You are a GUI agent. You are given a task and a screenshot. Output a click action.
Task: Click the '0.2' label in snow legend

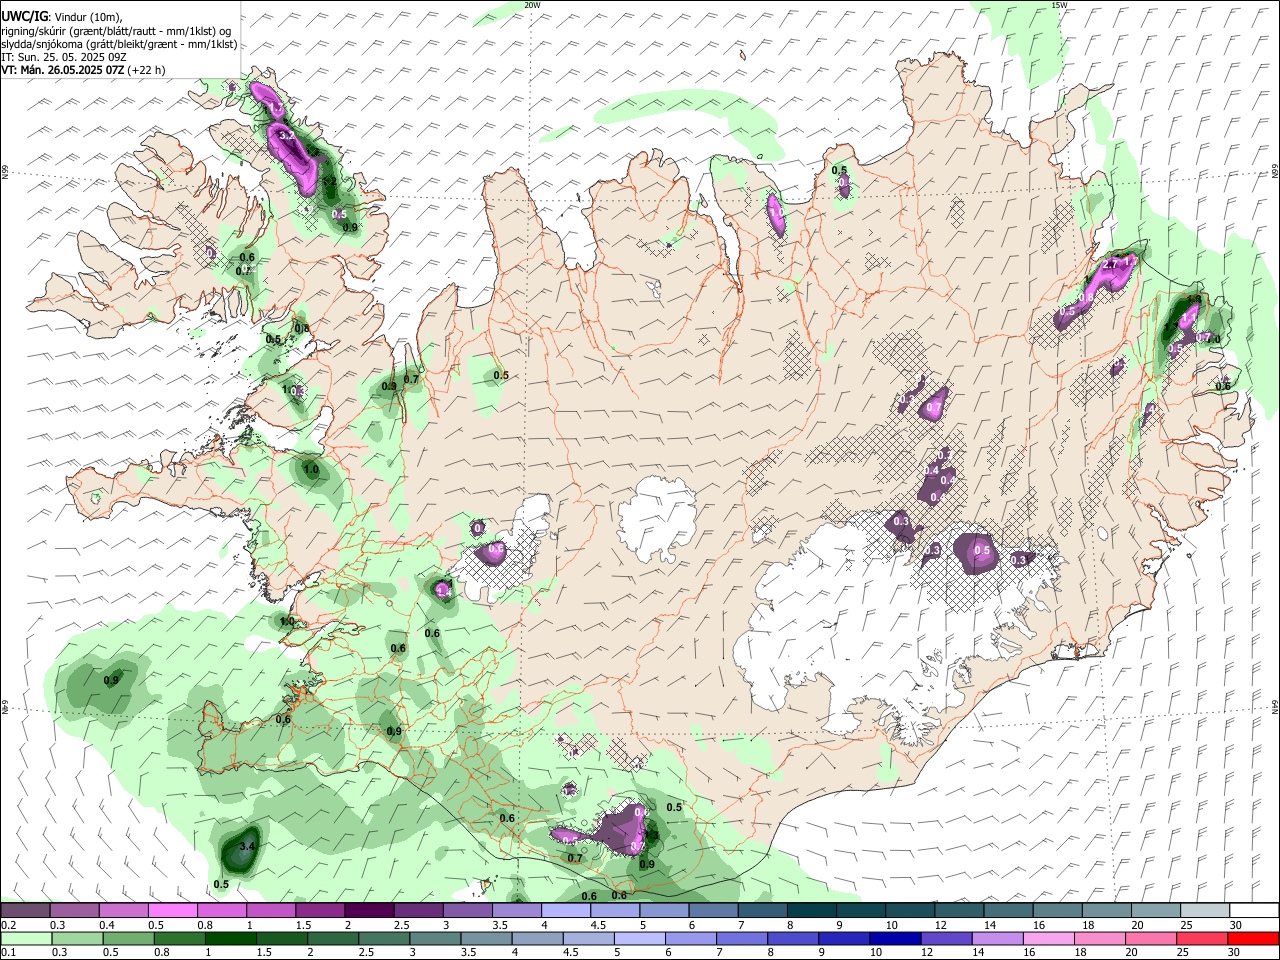8,925
